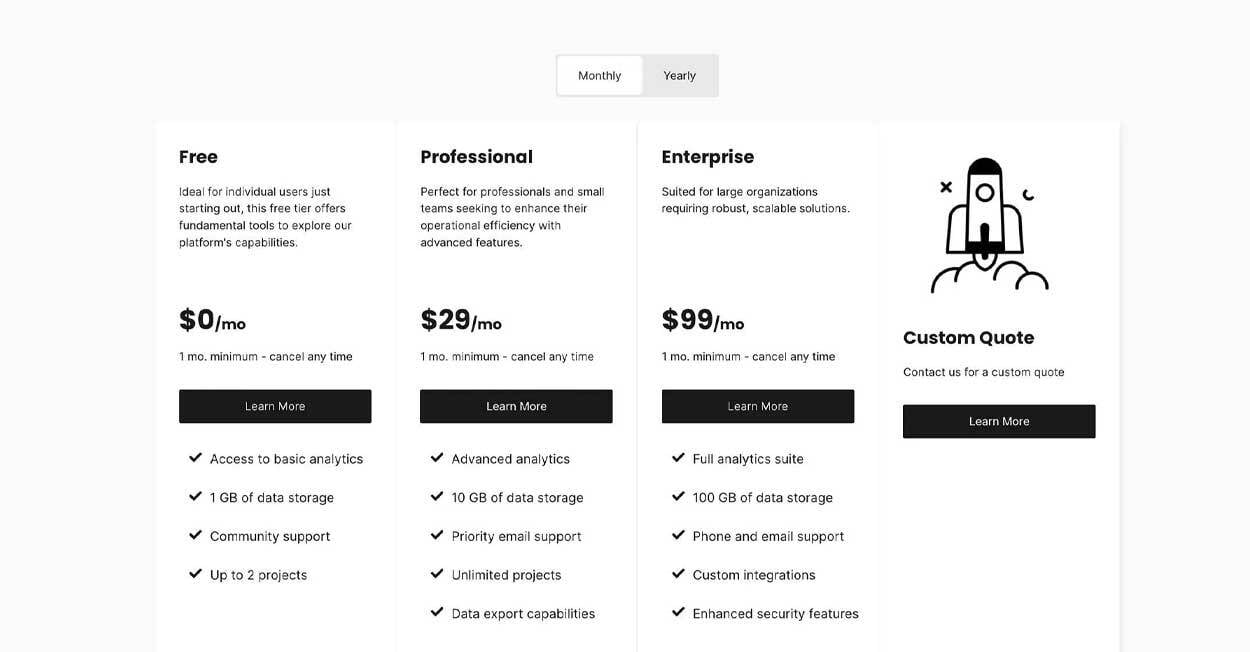Switch billing to Monthly
1250x652 pixels.
coord(600,76)
